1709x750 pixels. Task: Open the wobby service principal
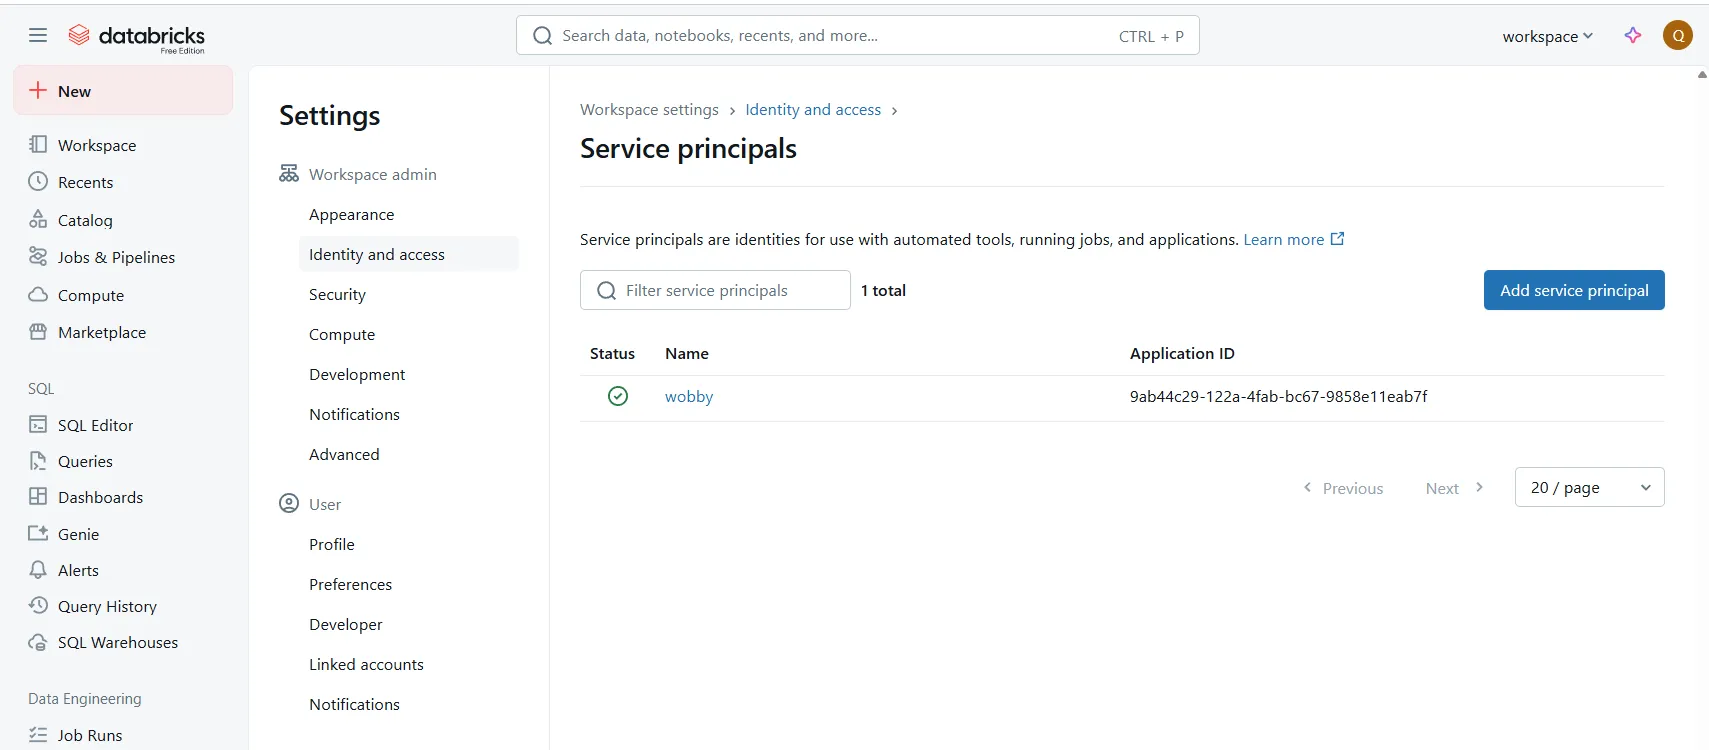click(689, 396)
